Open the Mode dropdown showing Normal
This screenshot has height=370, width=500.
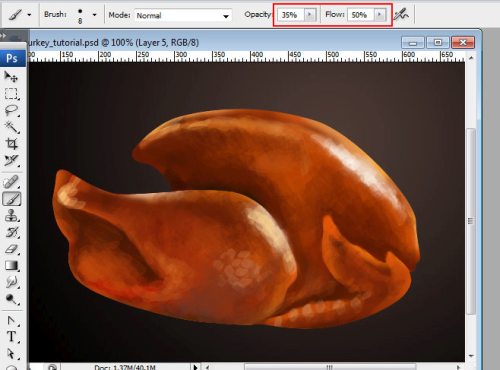183,15
